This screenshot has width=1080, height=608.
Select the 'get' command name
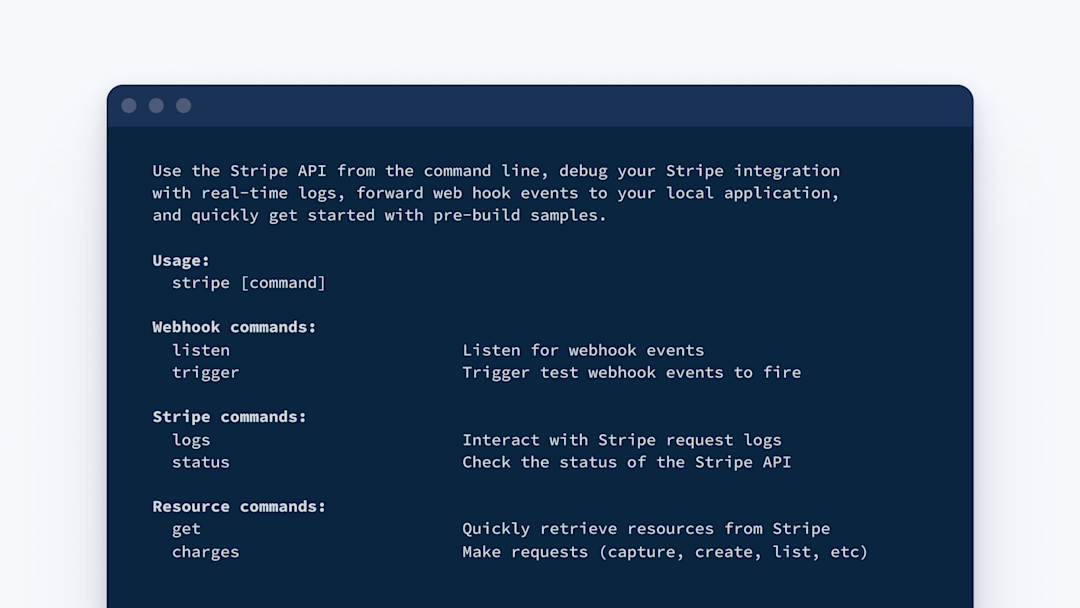coord(186,529)
